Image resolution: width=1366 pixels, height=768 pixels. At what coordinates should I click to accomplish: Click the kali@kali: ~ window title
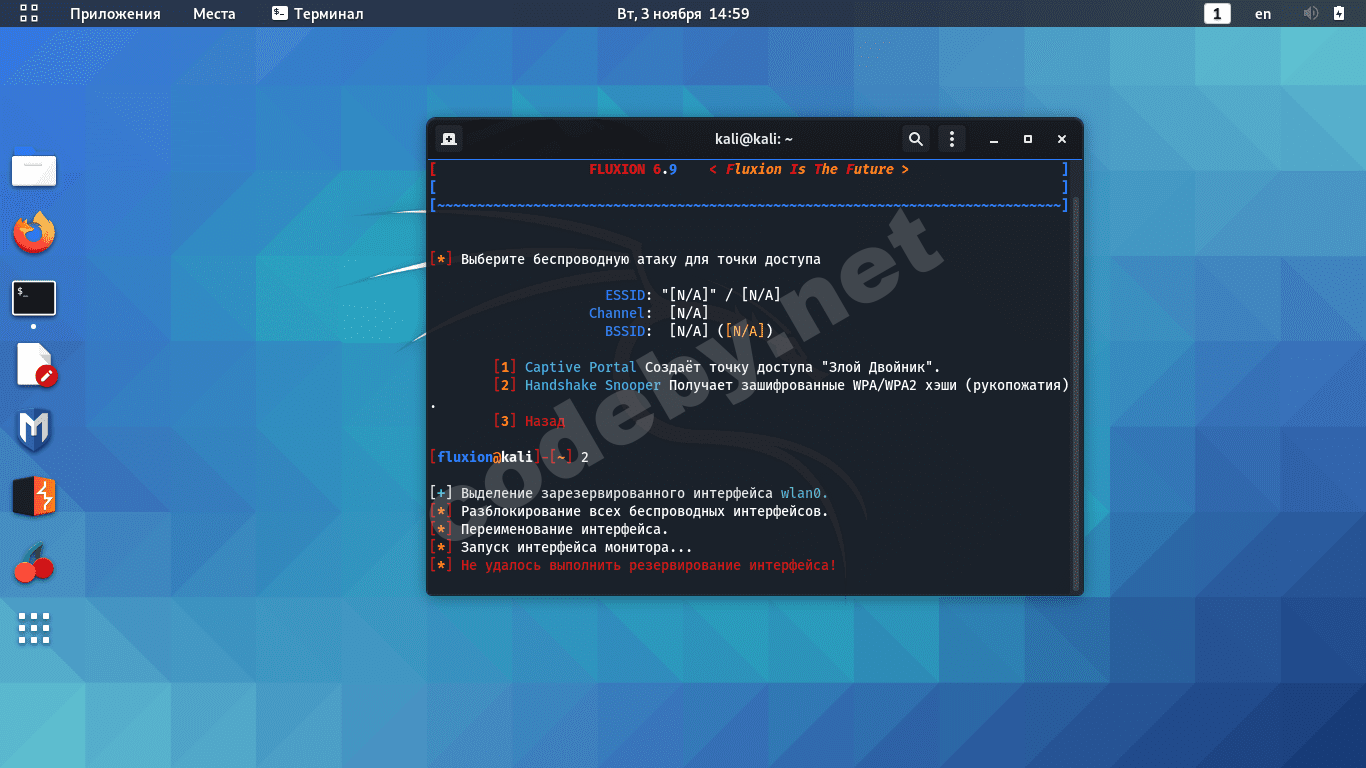pyautogui.click(x=754, y=139)
